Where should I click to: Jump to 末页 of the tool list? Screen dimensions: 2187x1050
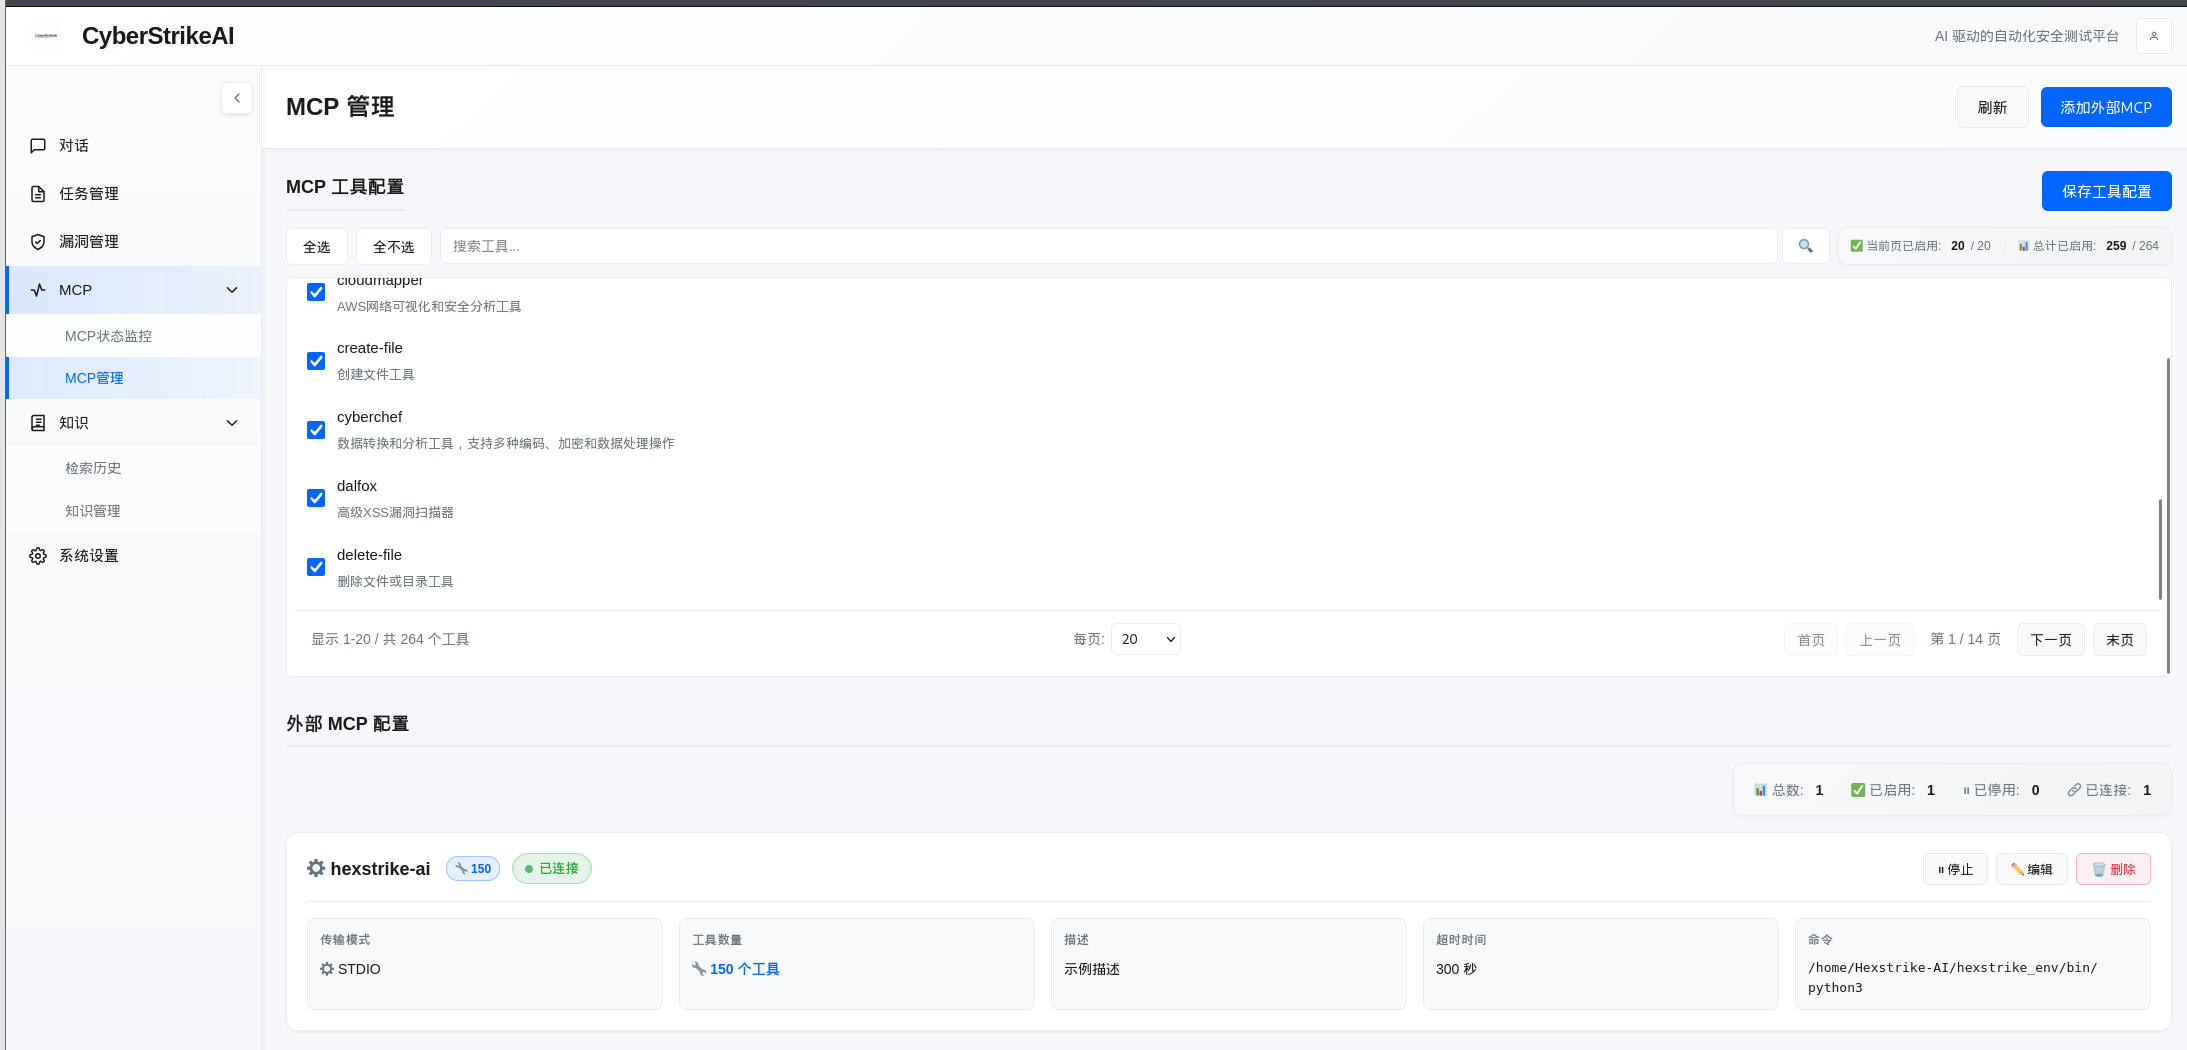point(2120,639)
